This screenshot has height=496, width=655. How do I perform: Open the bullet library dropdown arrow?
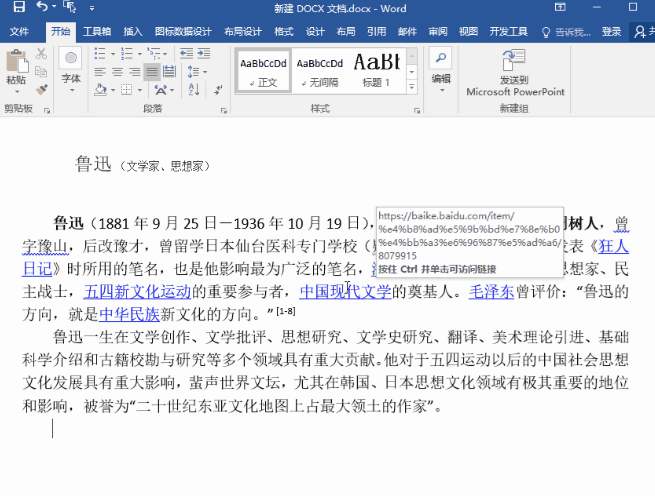(112, 53)
